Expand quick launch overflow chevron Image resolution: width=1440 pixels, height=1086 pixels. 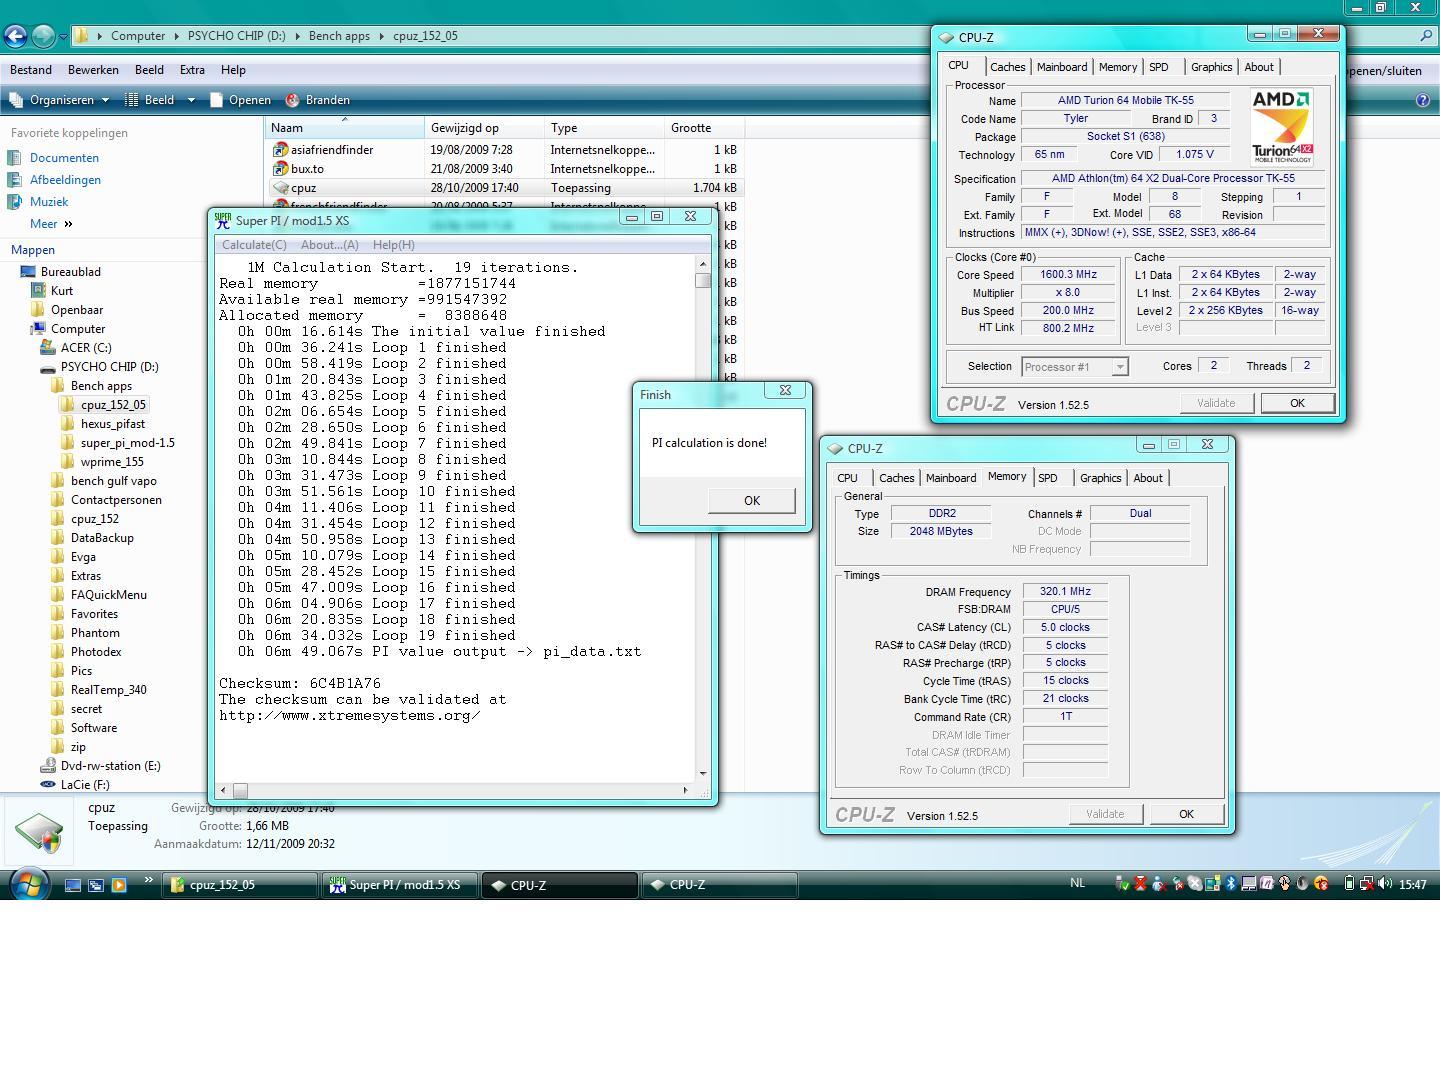(149, 880)
